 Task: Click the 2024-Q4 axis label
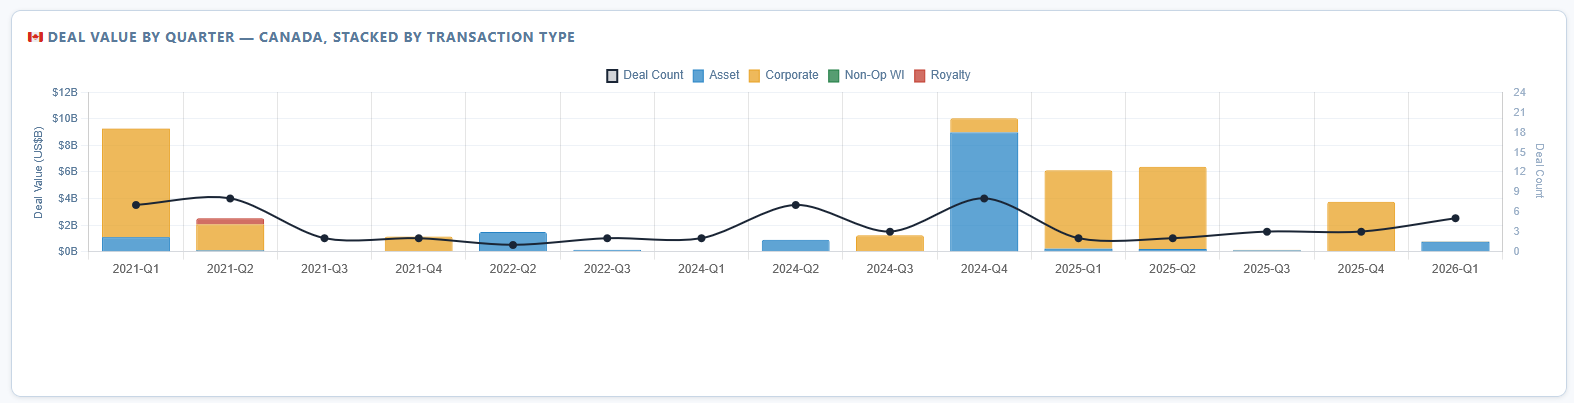click(984, 269)
